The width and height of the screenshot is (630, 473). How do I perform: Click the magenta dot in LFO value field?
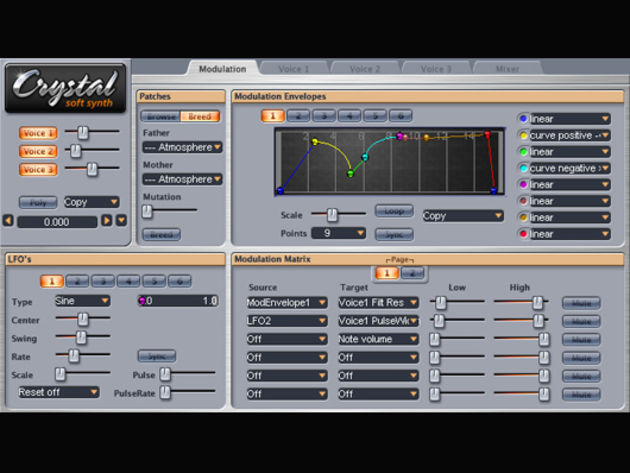(142, 301)
